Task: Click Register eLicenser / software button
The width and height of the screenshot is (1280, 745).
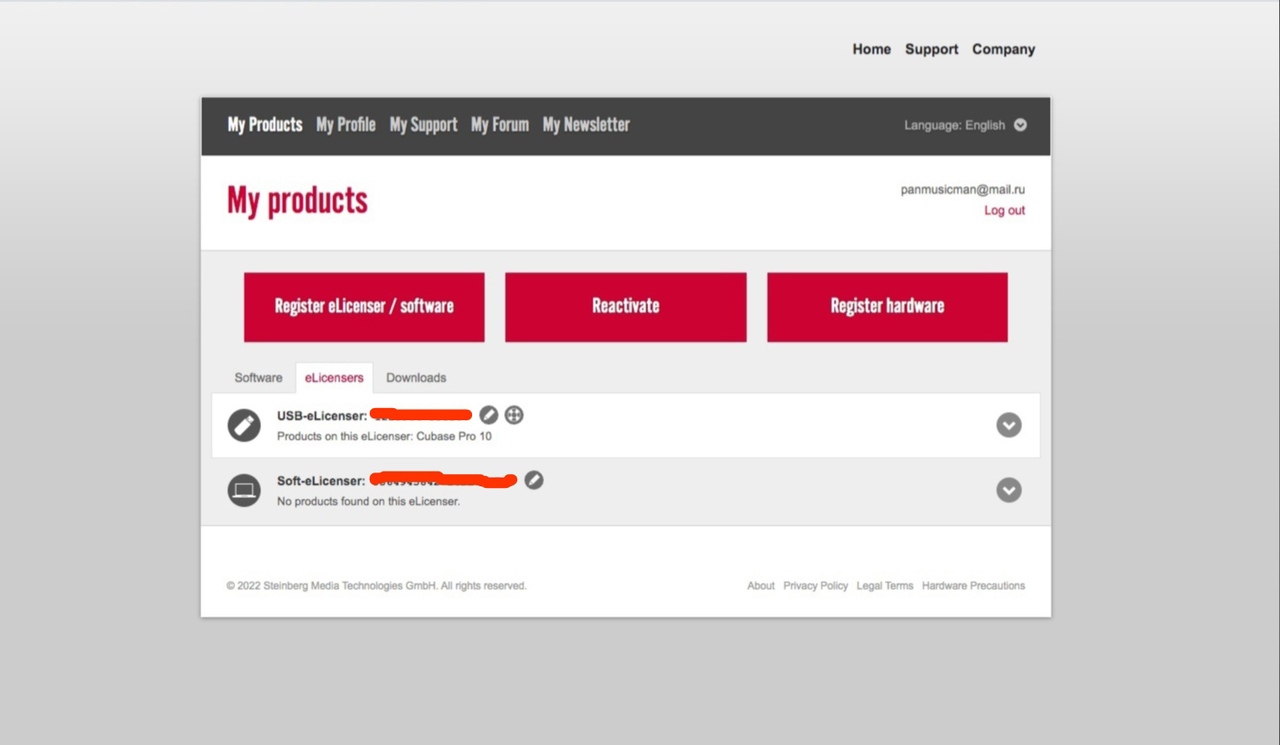Action: coord(364,307)
